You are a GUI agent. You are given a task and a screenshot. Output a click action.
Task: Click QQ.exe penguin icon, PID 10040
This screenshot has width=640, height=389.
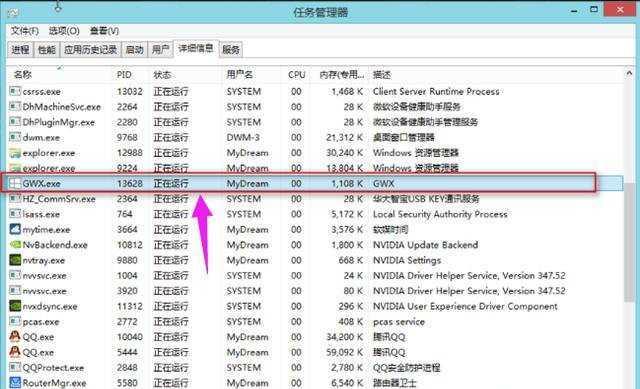point(15,337)
